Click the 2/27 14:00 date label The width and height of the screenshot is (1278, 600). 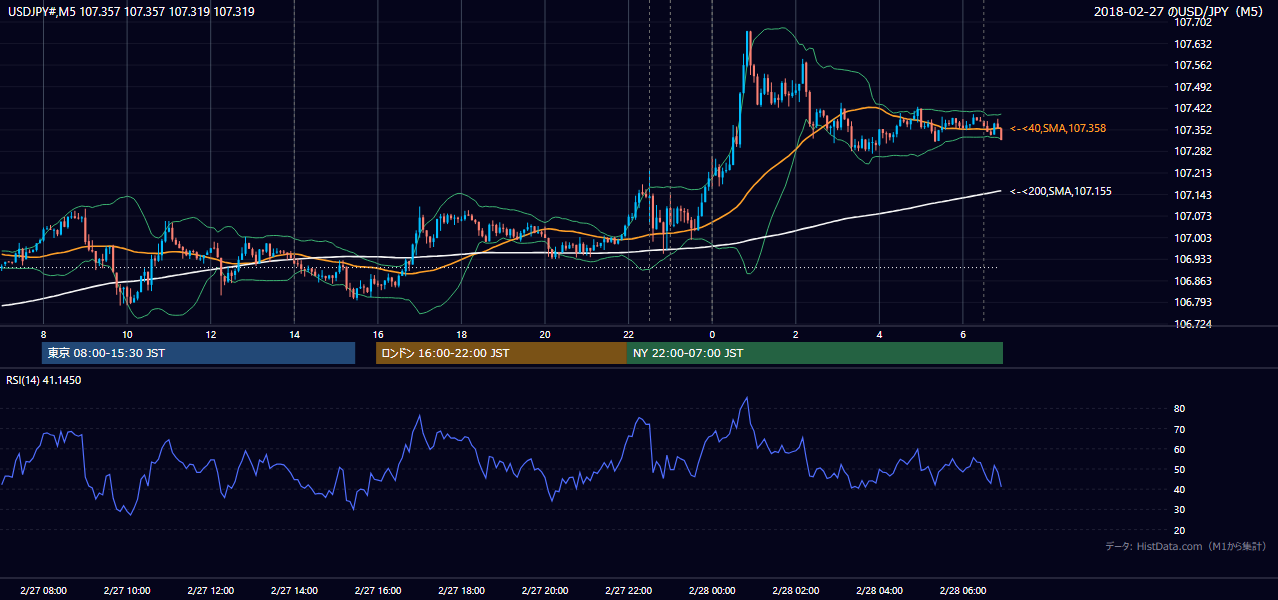pyautogui.click(x=294, y=591)
